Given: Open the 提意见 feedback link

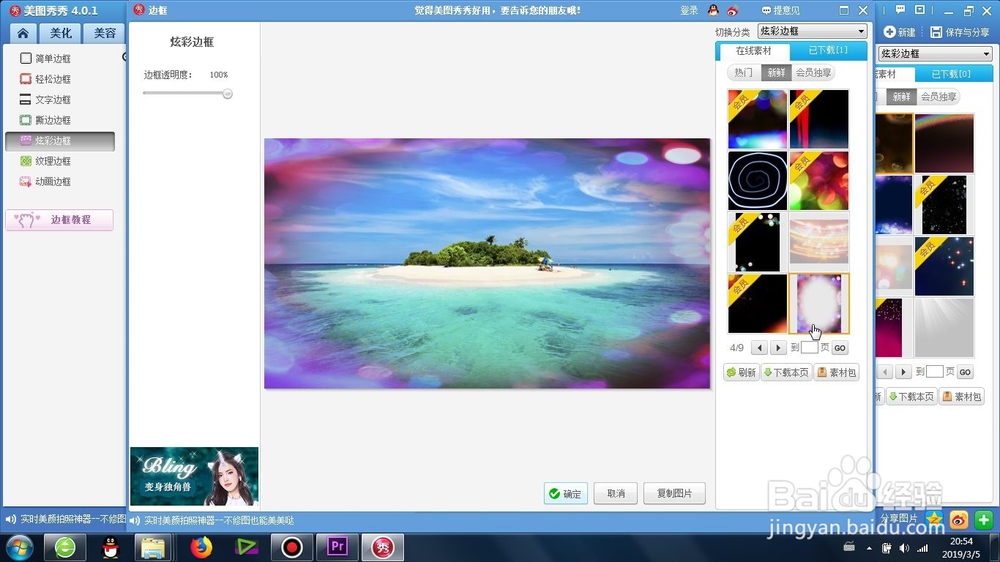Looking at the screenshot, I should point(781,11).
